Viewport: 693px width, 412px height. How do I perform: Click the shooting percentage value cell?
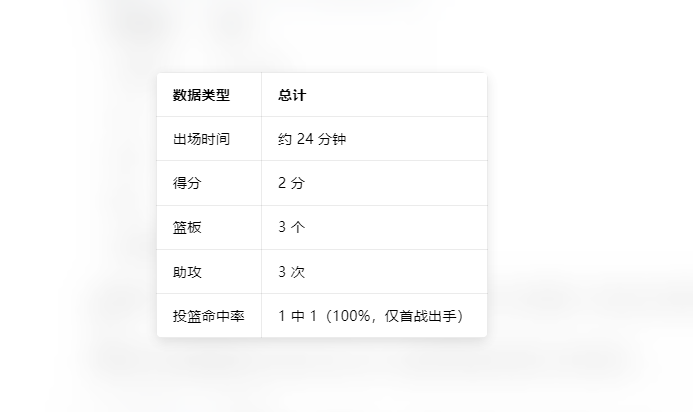pyautogui.click(x=370, y=316)
